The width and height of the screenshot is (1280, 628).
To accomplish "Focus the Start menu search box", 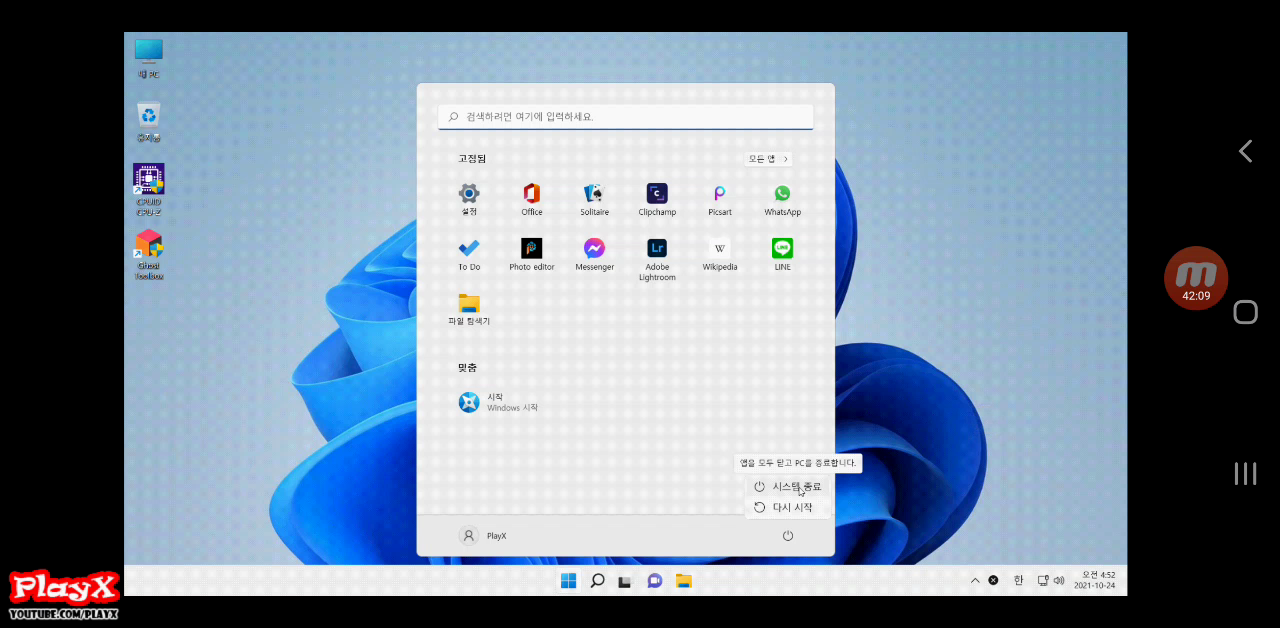I will (625, 116).
